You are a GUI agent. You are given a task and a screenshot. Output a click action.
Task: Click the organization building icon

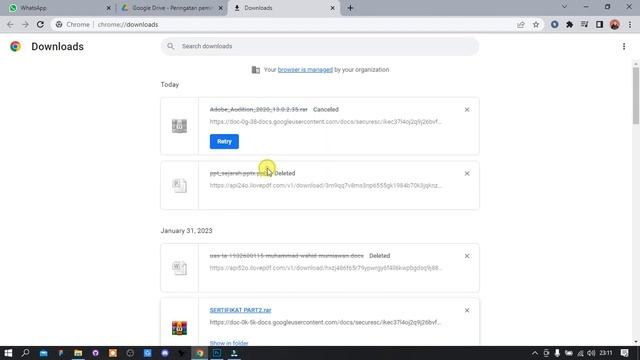point(256,70)
